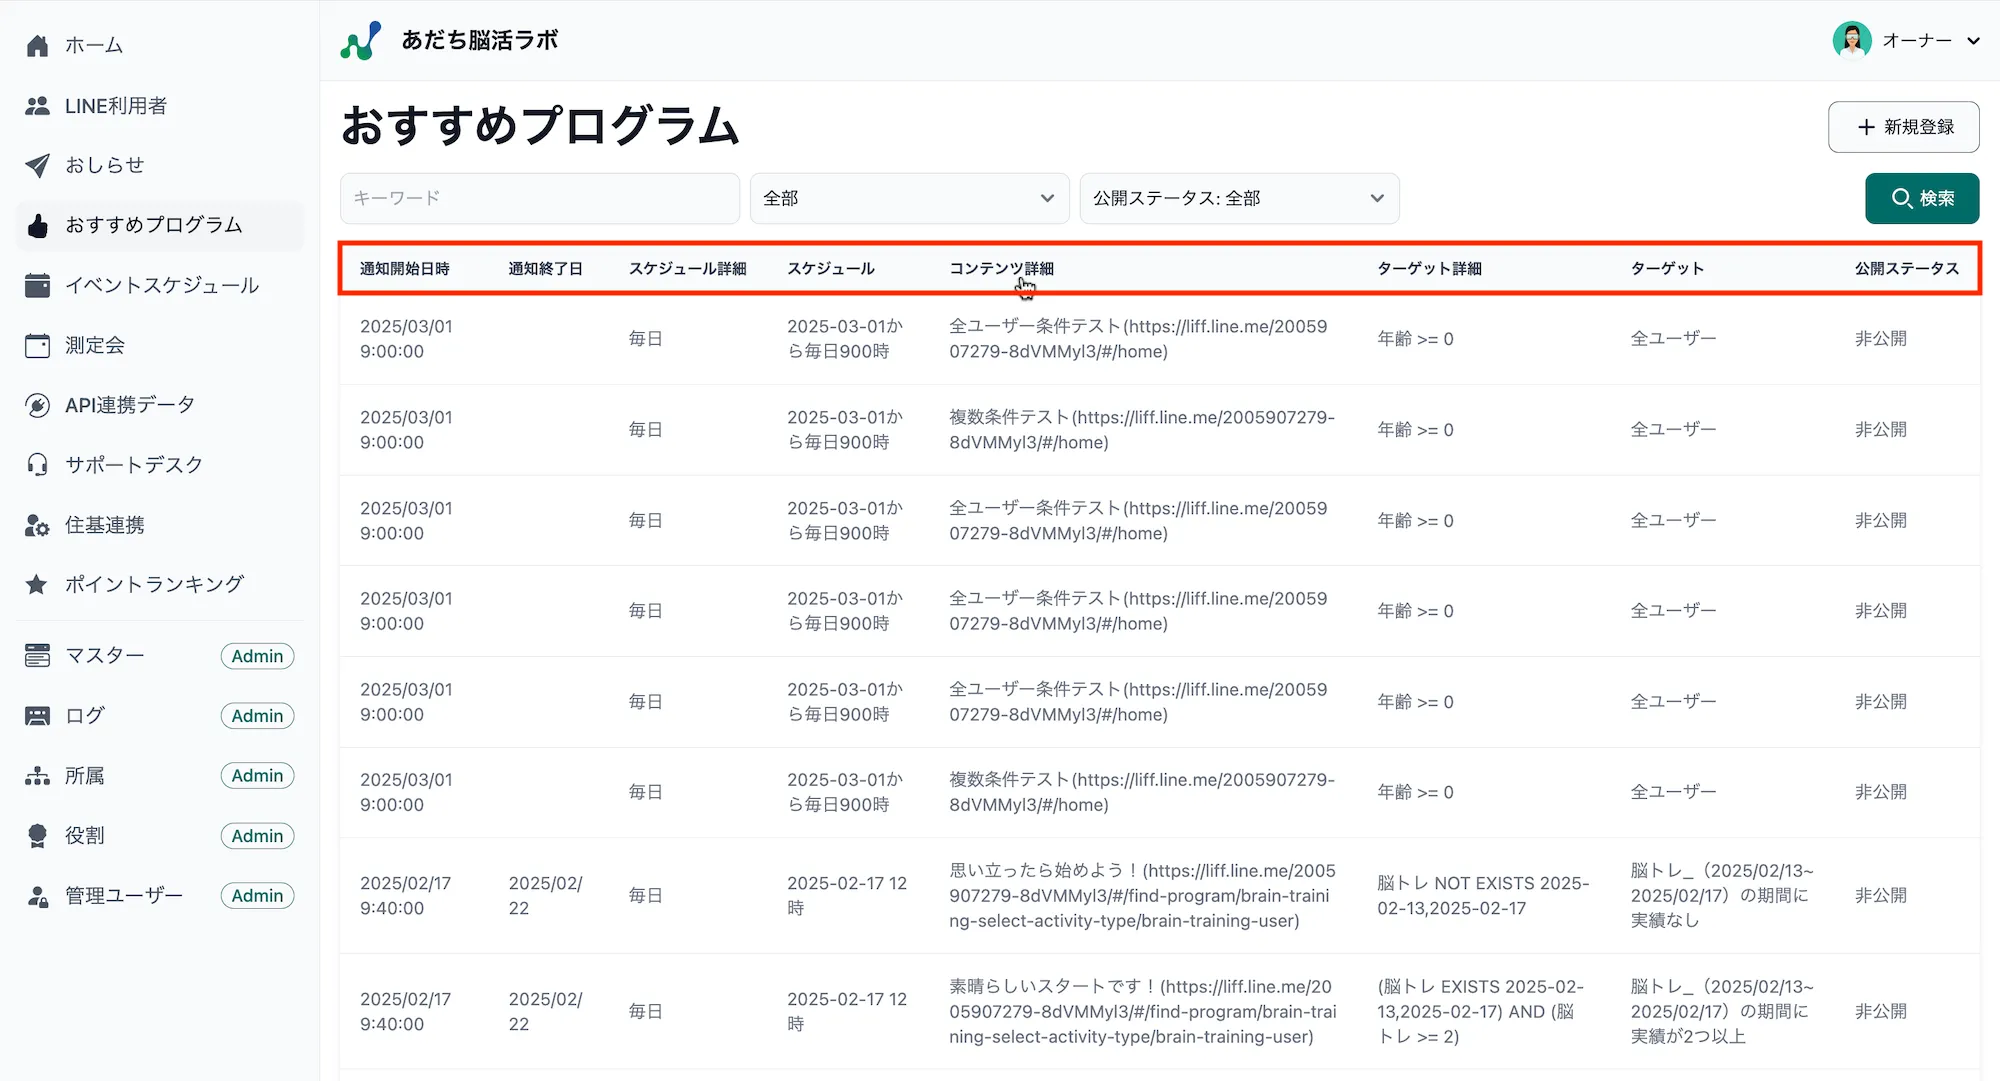Open the category filter dropdown showing 全部

pyautogui.click(x=908, y=198)
